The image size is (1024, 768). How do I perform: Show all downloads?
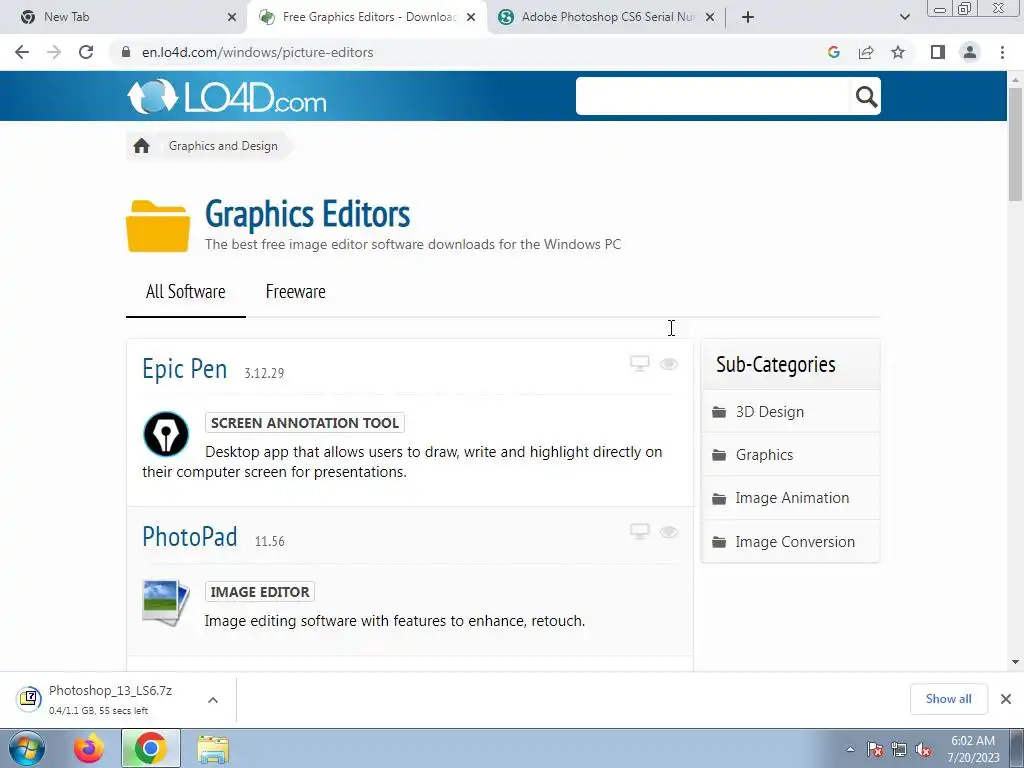(948, 699)
